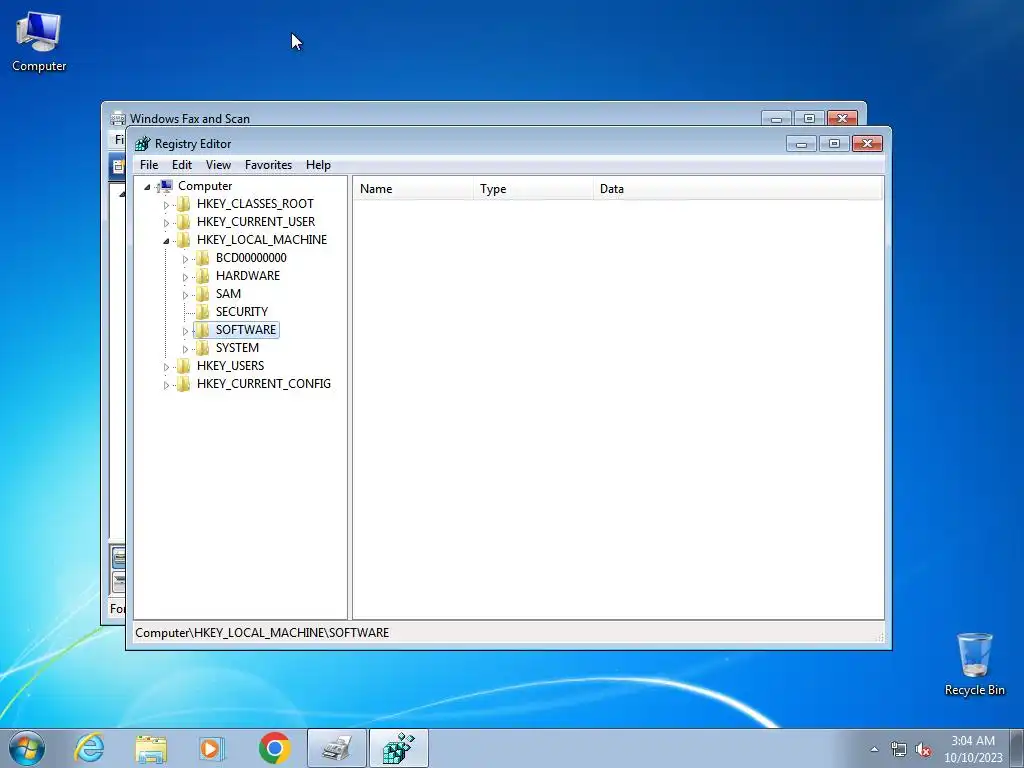Viewport: 1024px width, 768px height.
Task: Click the registry path in status bar
Action: [x=262, y=633]
